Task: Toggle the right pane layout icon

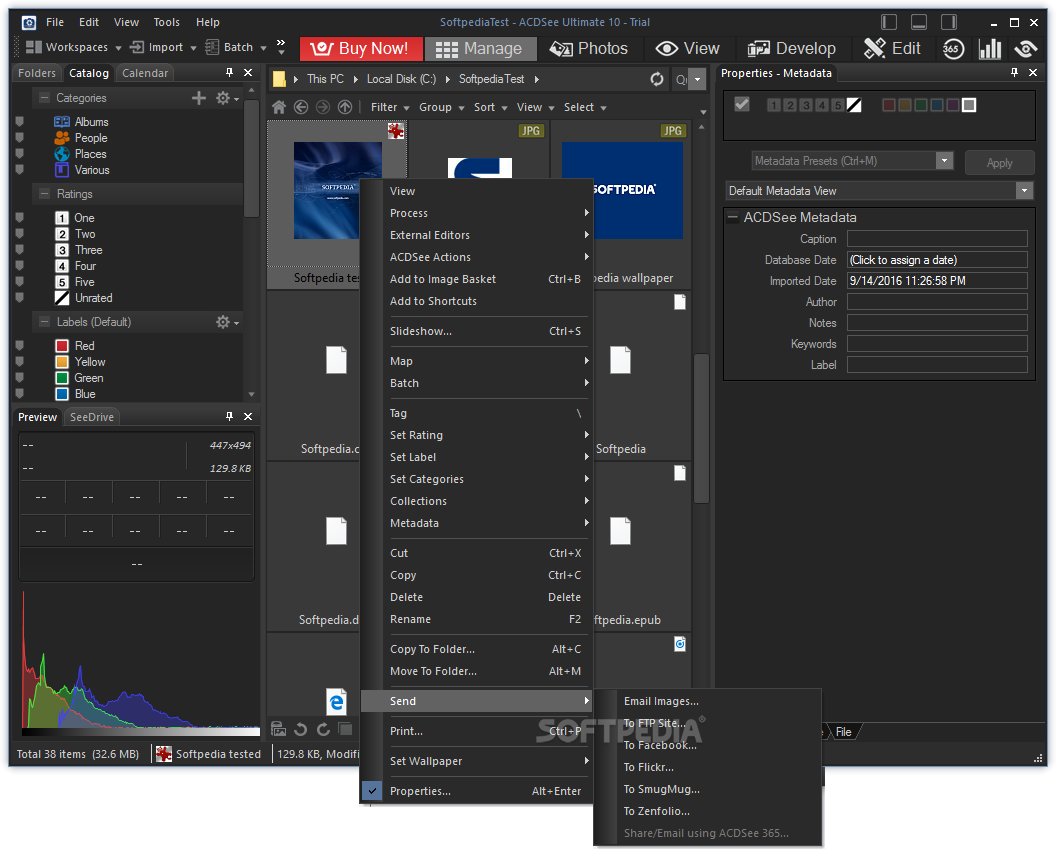Action: 949,22
